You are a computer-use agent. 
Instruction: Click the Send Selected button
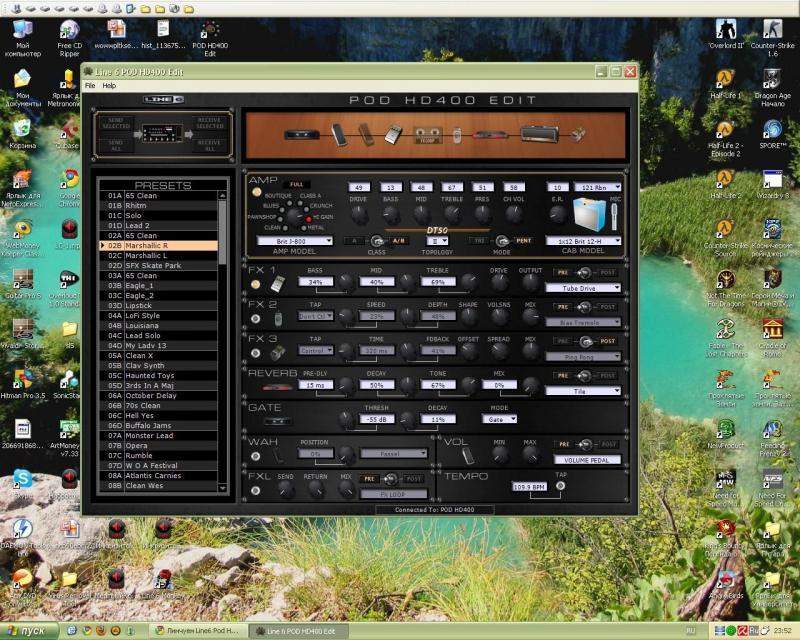115,122
